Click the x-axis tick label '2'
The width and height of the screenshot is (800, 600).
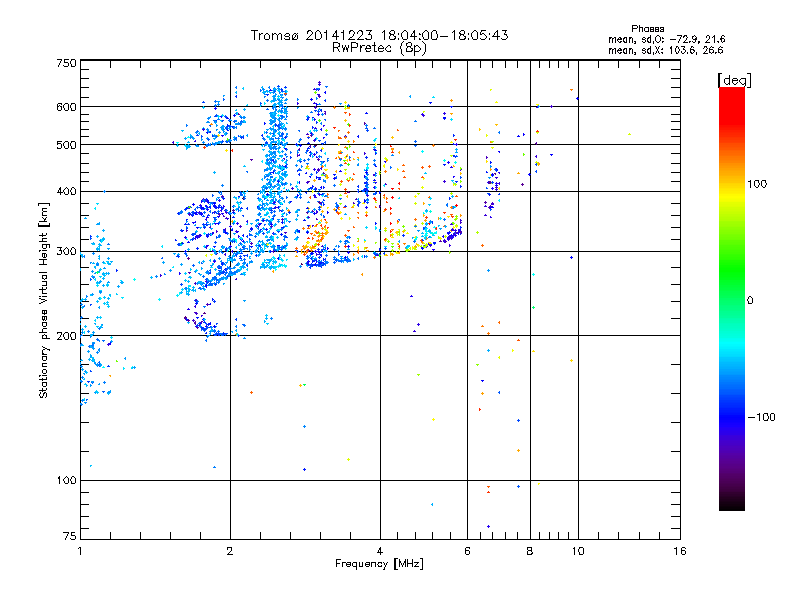coord(230,551)
